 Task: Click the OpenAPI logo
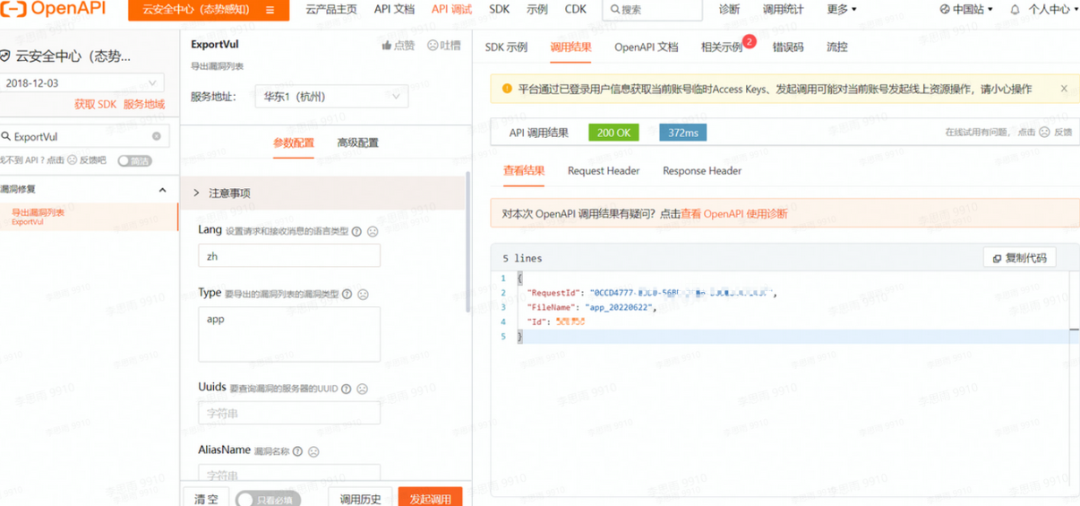[x=53, y=10]
